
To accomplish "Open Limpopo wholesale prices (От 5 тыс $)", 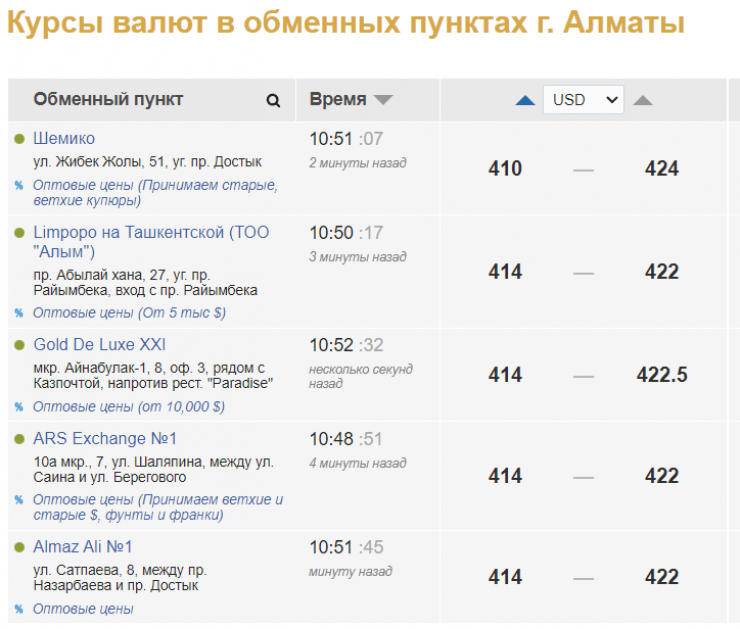I will 129,313.
